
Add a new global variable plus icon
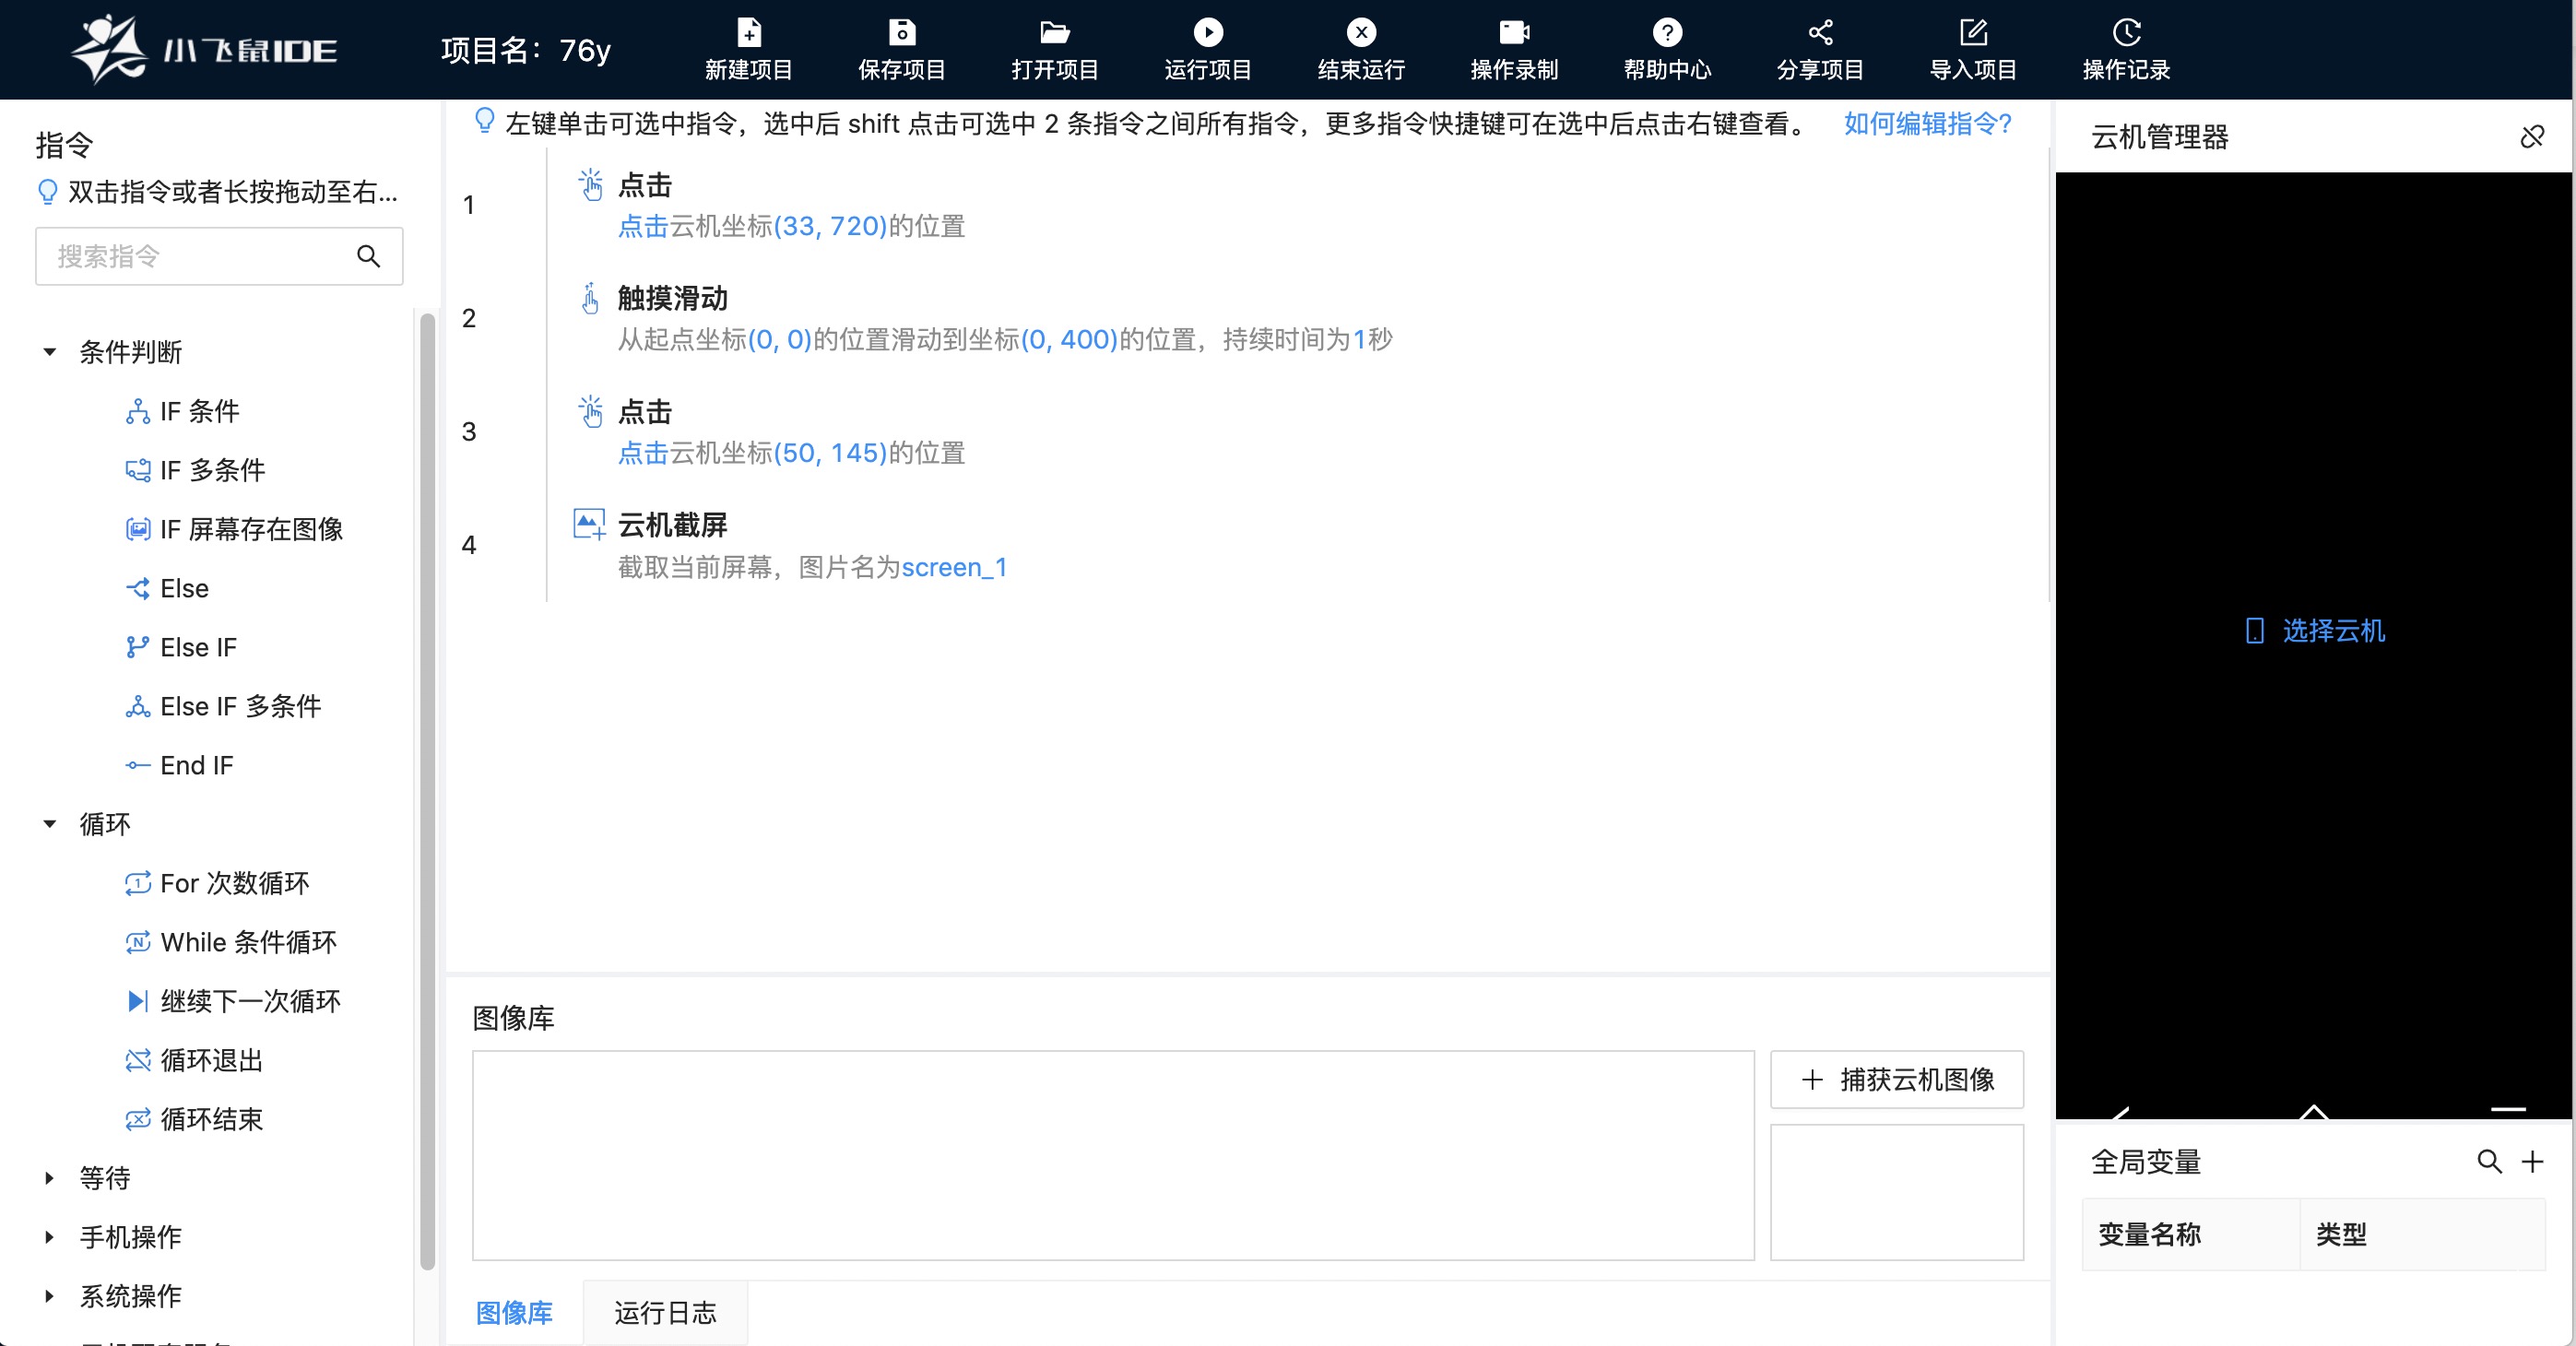click(2532, 1161)
